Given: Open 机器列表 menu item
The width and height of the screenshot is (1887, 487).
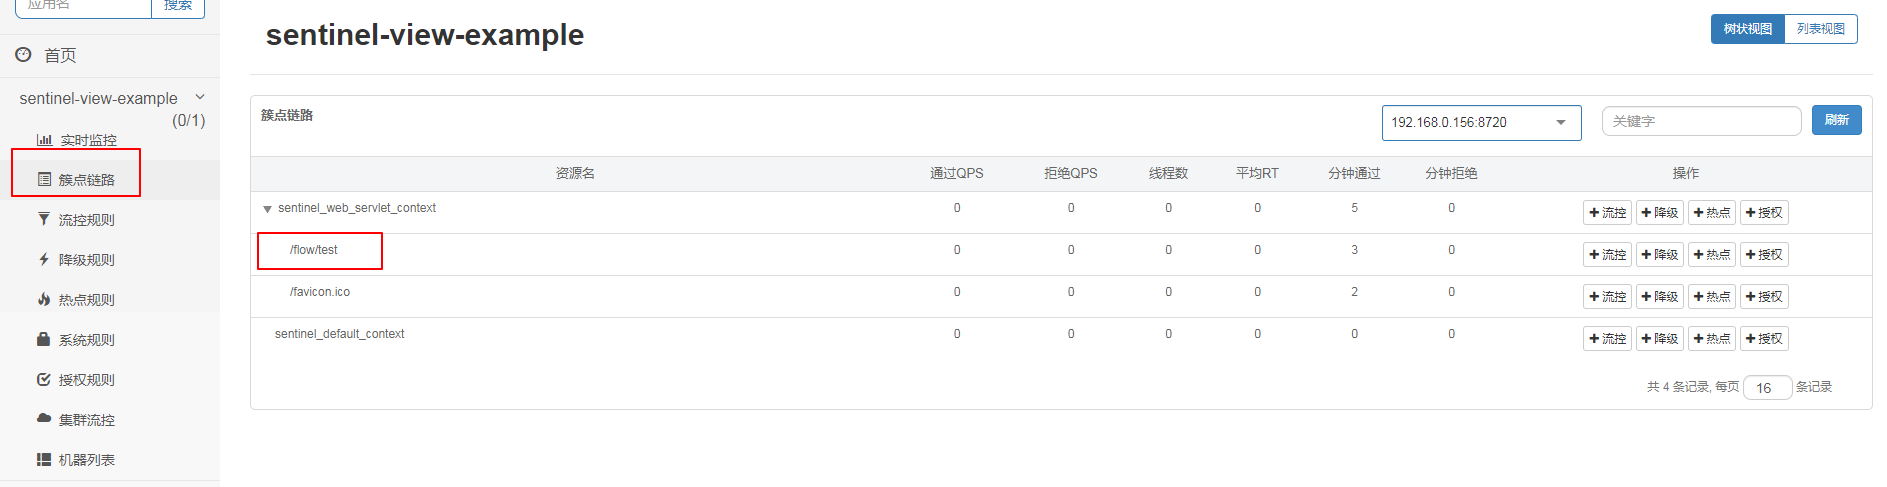Looking at the screenshot, I should 87,460.
